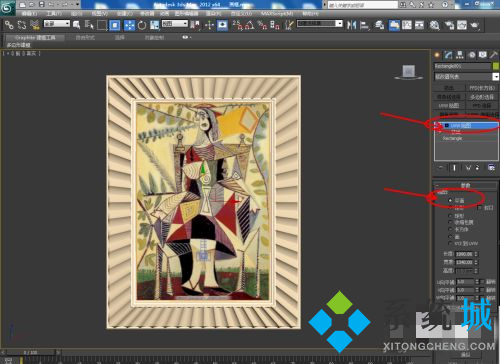
Task: Select the 球形 mapping radio button
Action: tap(450, 216)
